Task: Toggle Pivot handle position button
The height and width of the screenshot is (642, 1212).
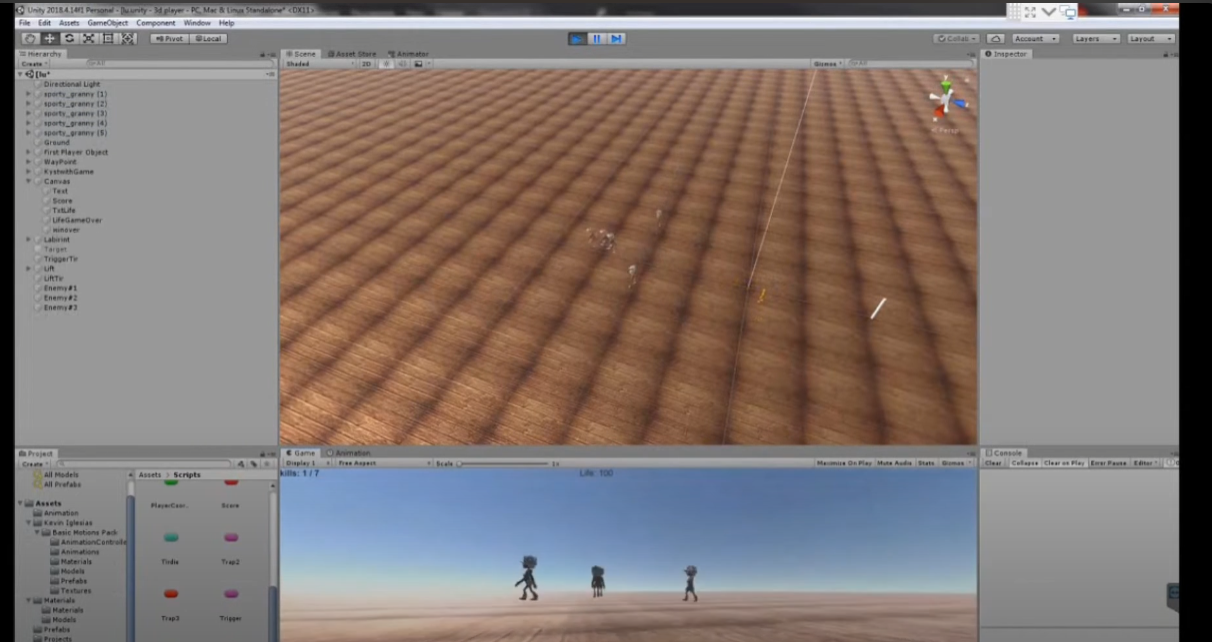Action: (170, 39)
